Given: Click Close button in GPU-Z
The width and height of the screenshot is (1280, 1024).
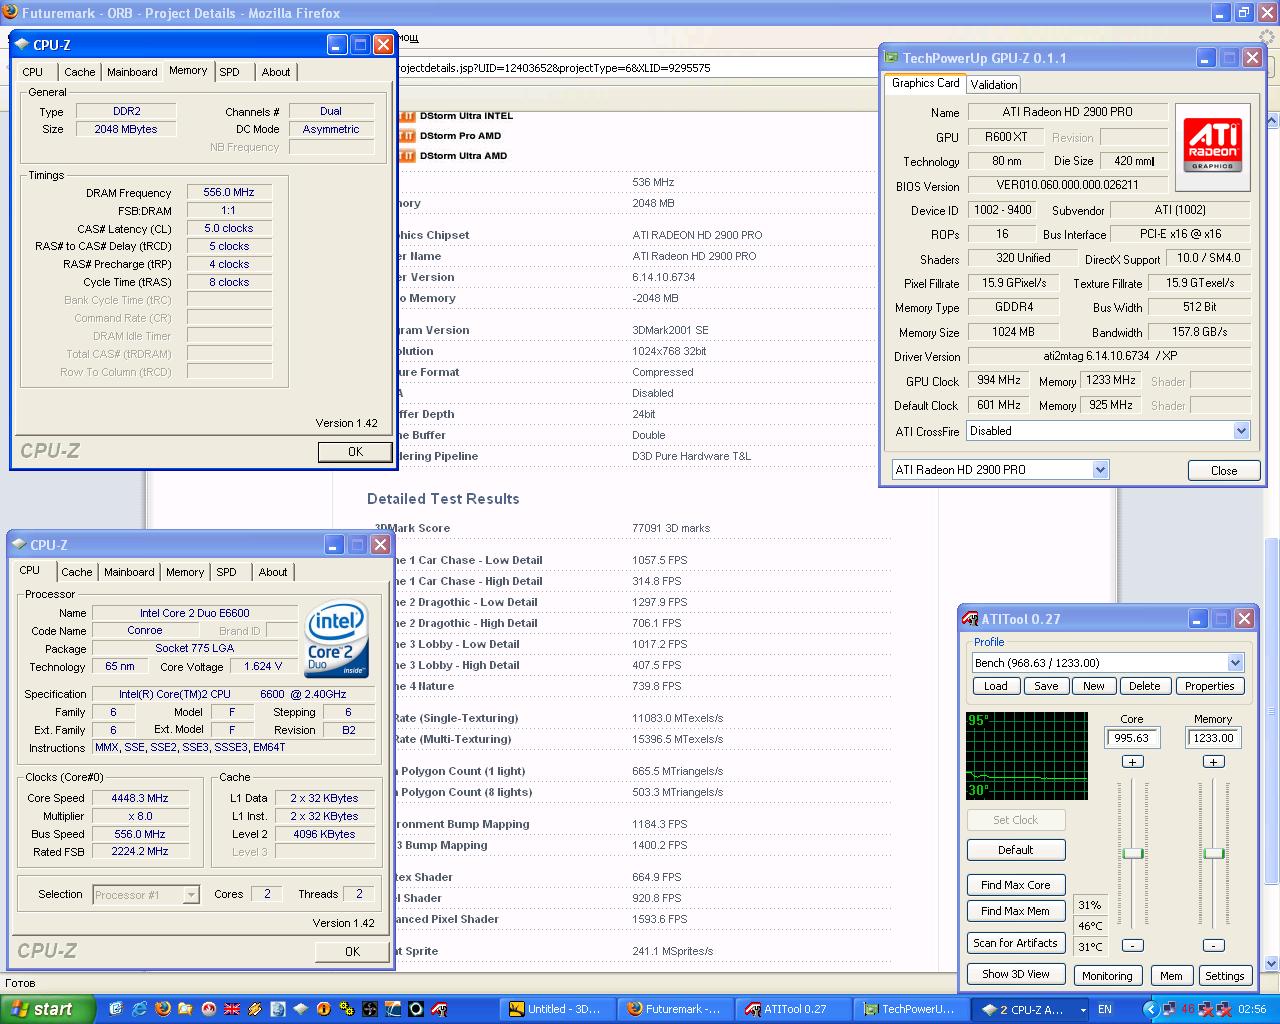Looking at the screenshot, I should point(1224,471).
